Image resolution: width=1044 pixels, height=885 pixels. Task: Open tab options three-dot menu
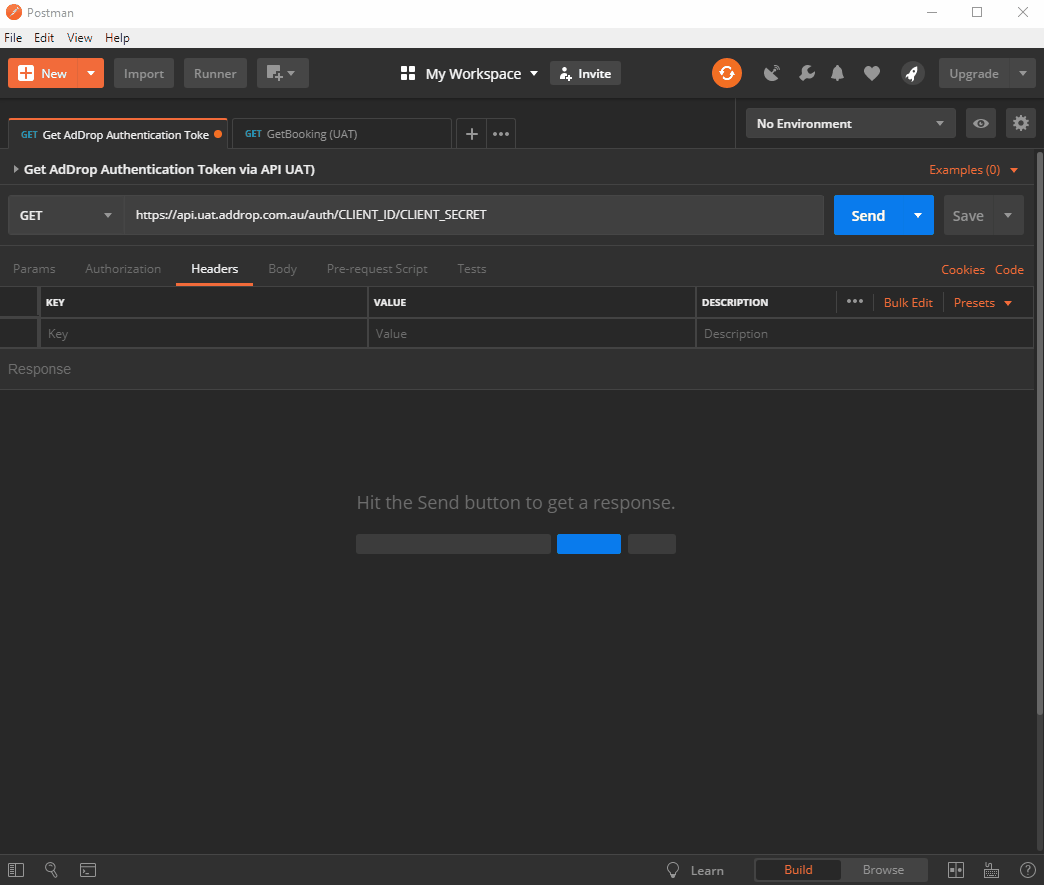pos(501,134)
